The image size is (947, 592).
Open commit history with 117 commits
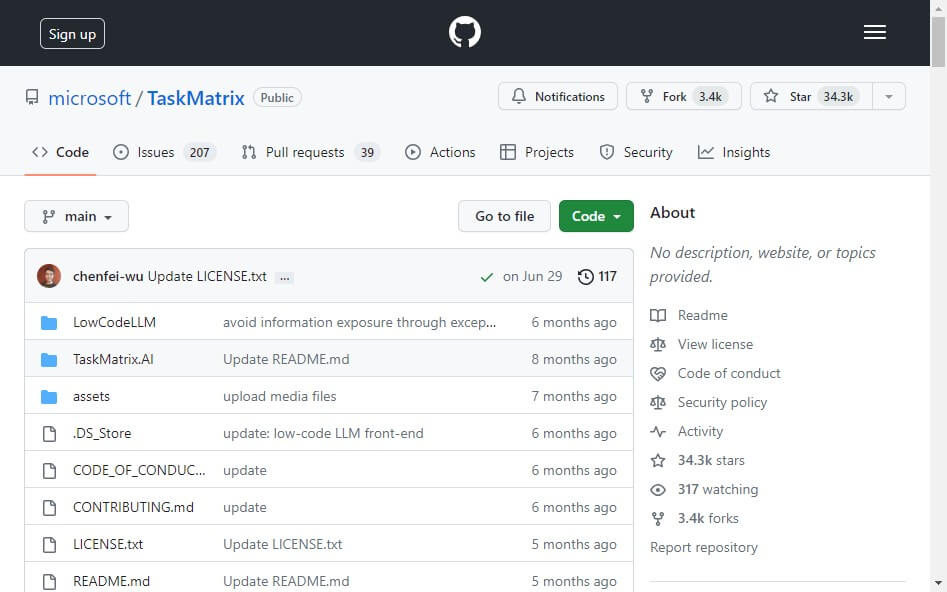(x=597, y=276)
